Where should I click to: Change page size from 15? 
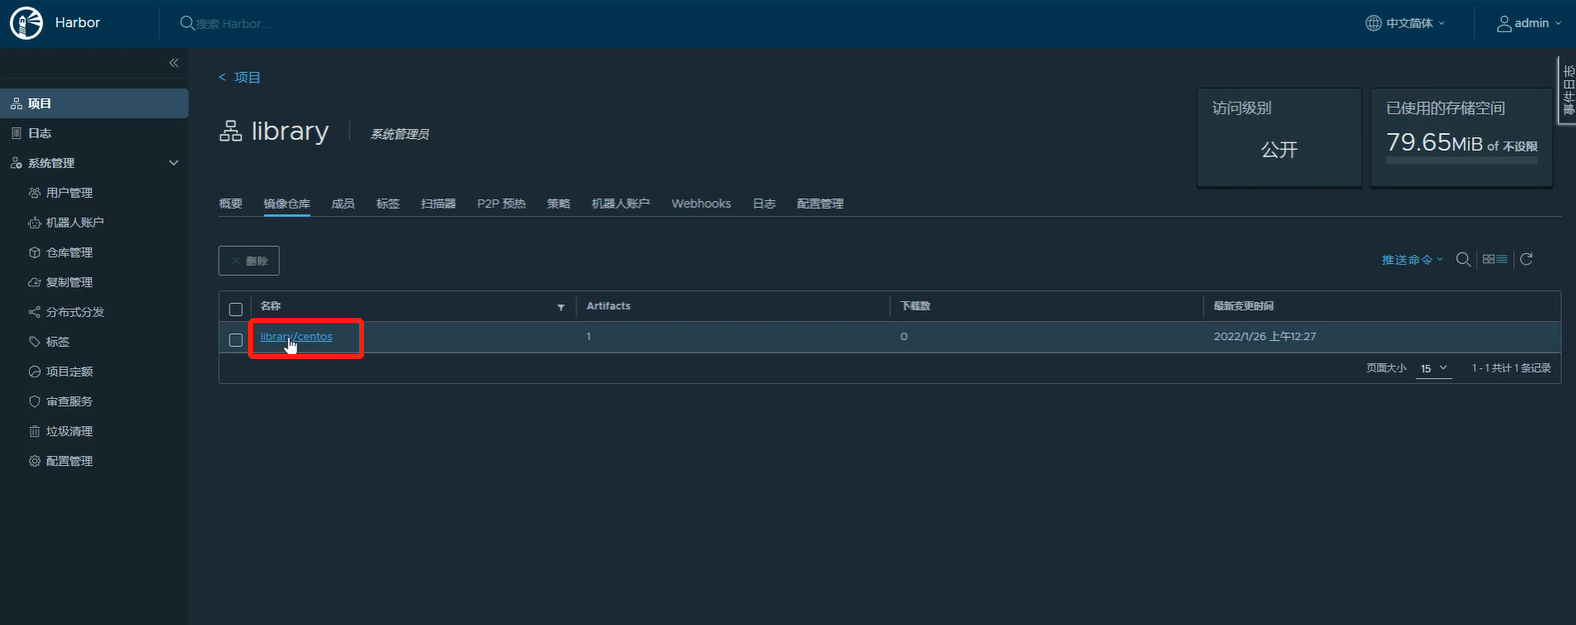tap(1434, 368)
